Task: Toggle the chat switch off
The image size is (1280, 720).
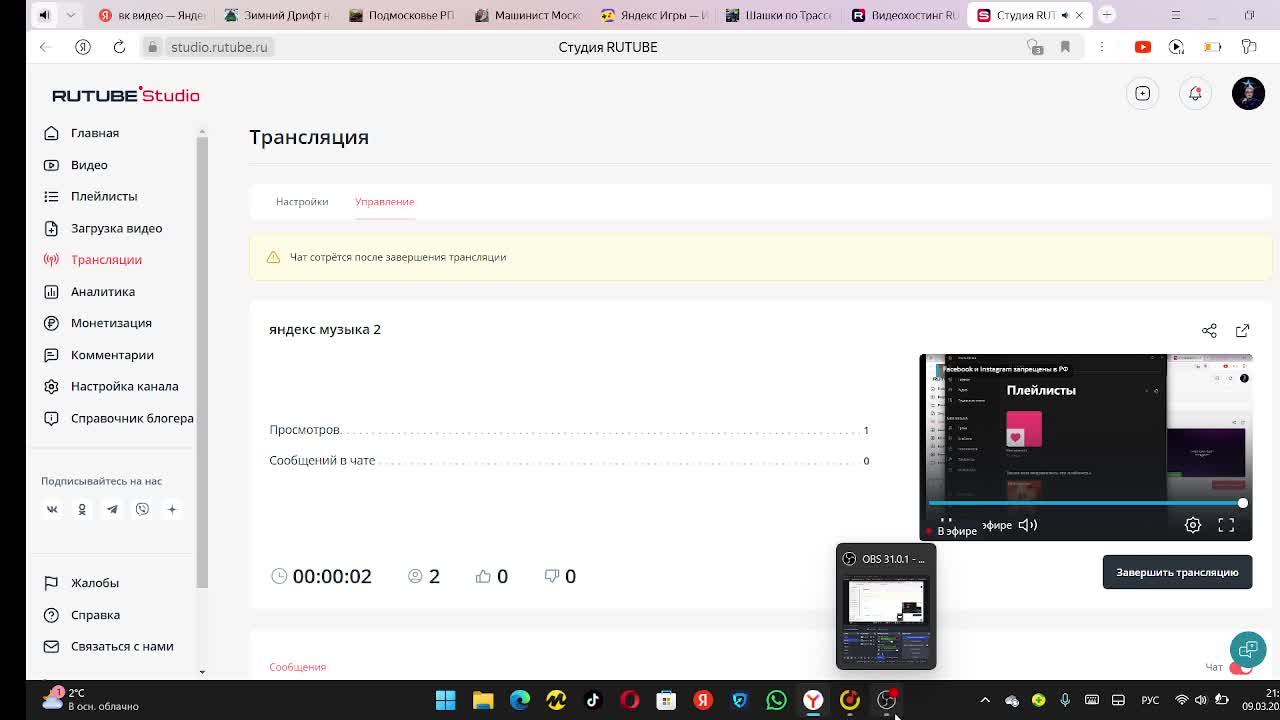Action: (1240, 667)
